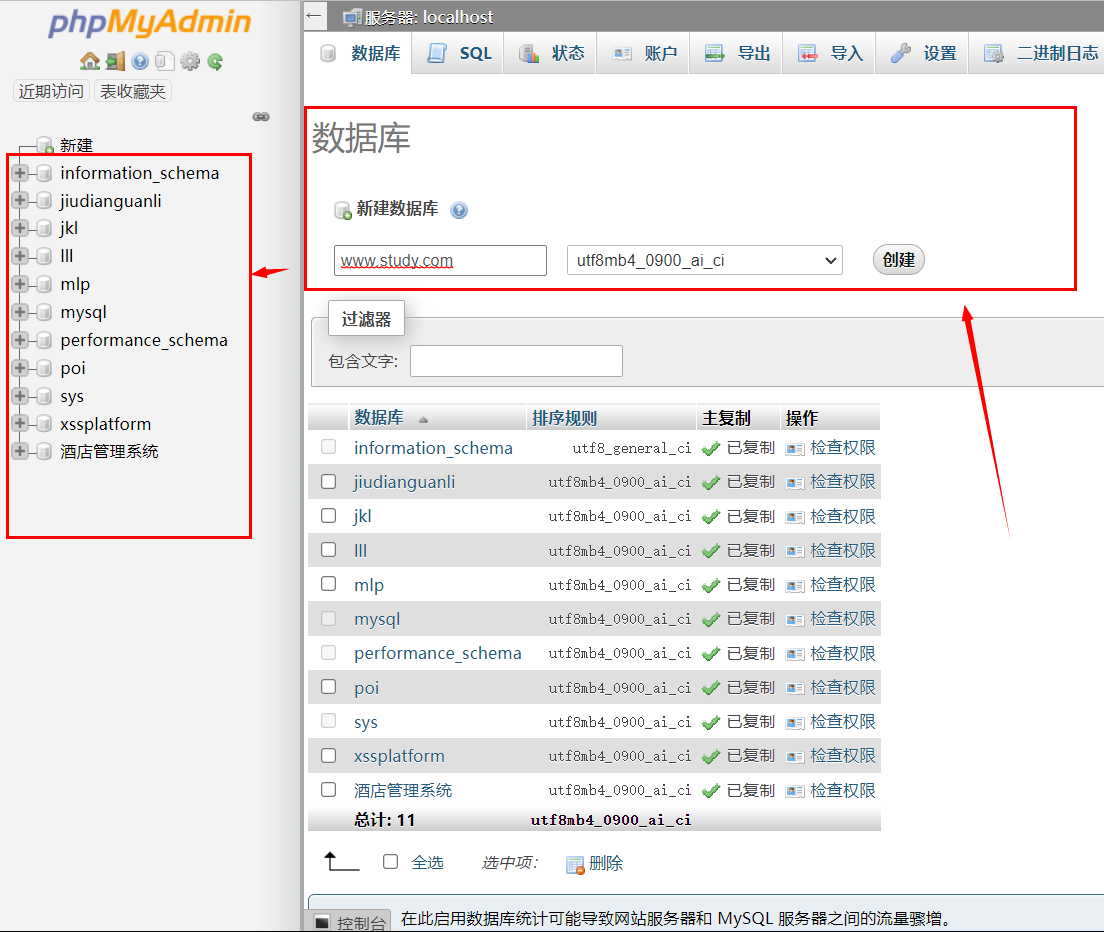This screenshot has height=932, width=1104.
Task: Expand the mlp tree node
Action: [x=20, y=284]
